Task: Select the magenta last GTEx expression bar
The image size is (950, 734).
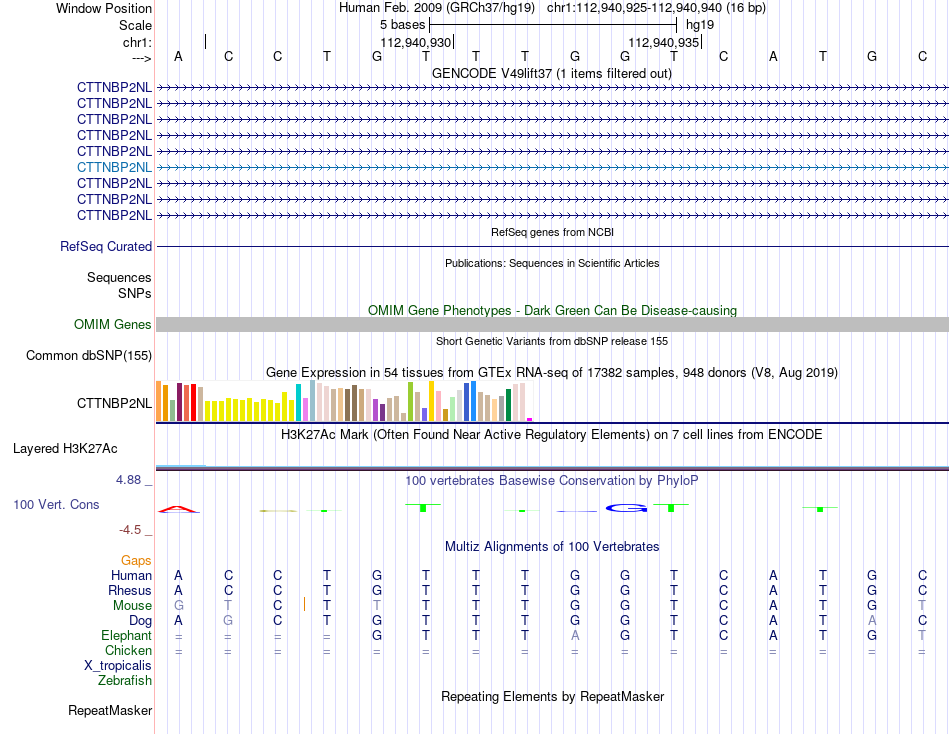Action: pos(530,419)
